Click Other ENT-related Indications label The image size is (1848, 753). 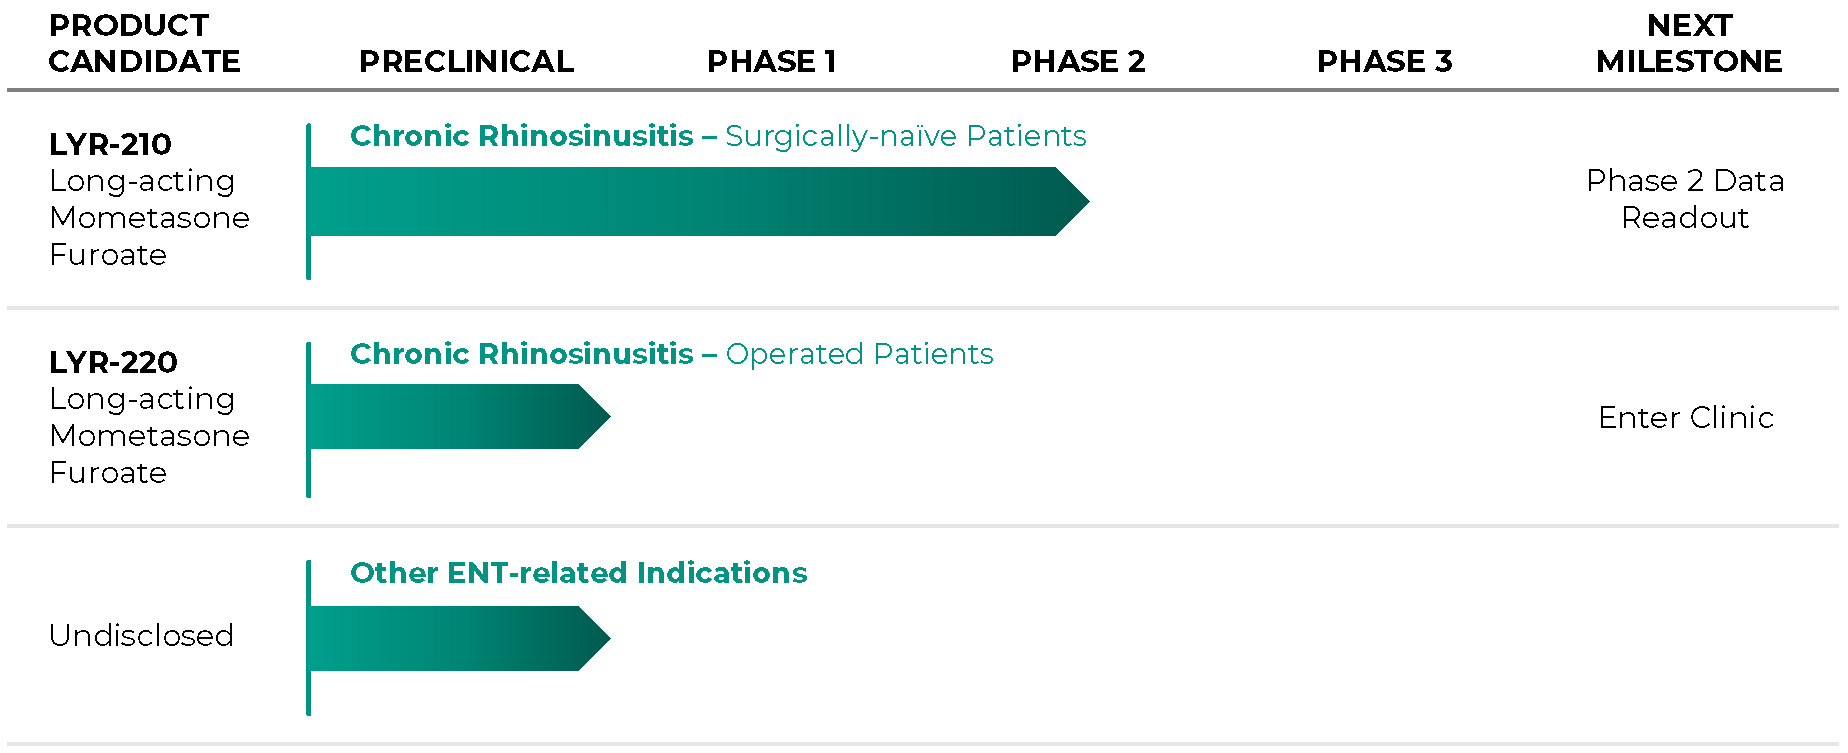click(578, 573)
